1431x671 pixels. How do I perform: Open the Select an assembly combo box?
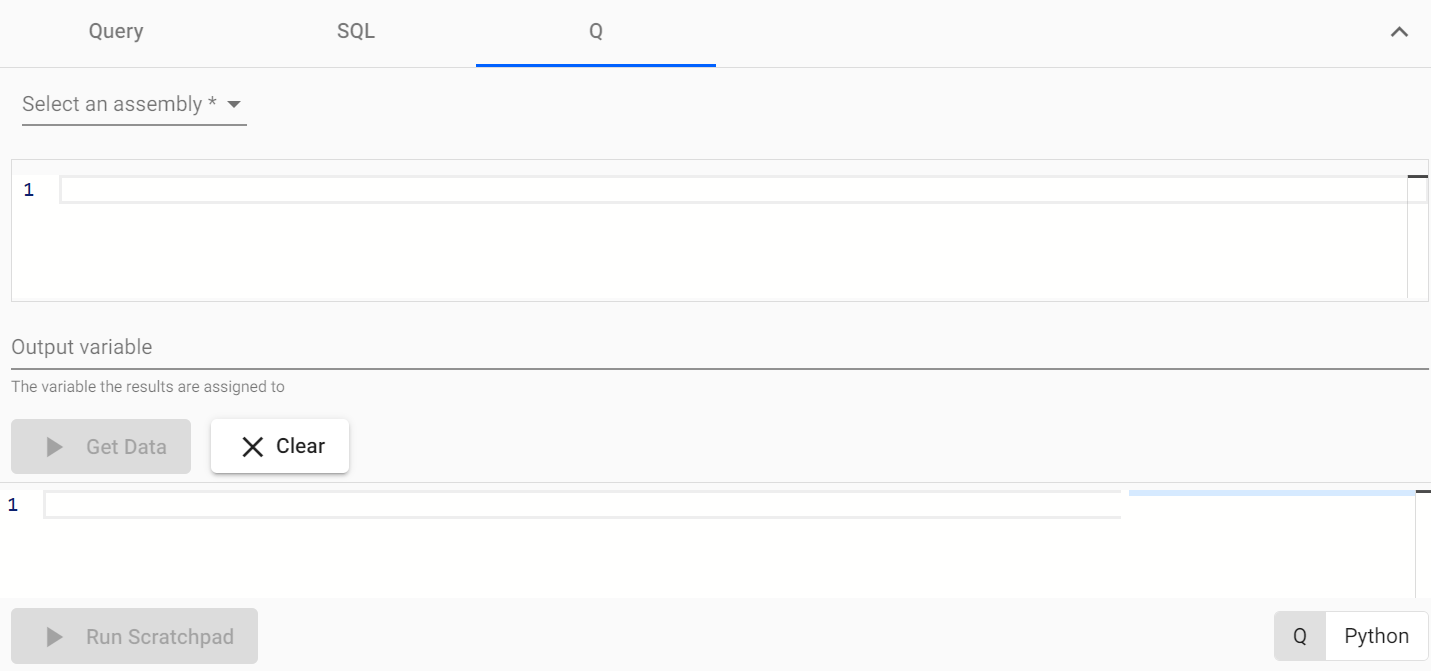[x=134, y=104]
